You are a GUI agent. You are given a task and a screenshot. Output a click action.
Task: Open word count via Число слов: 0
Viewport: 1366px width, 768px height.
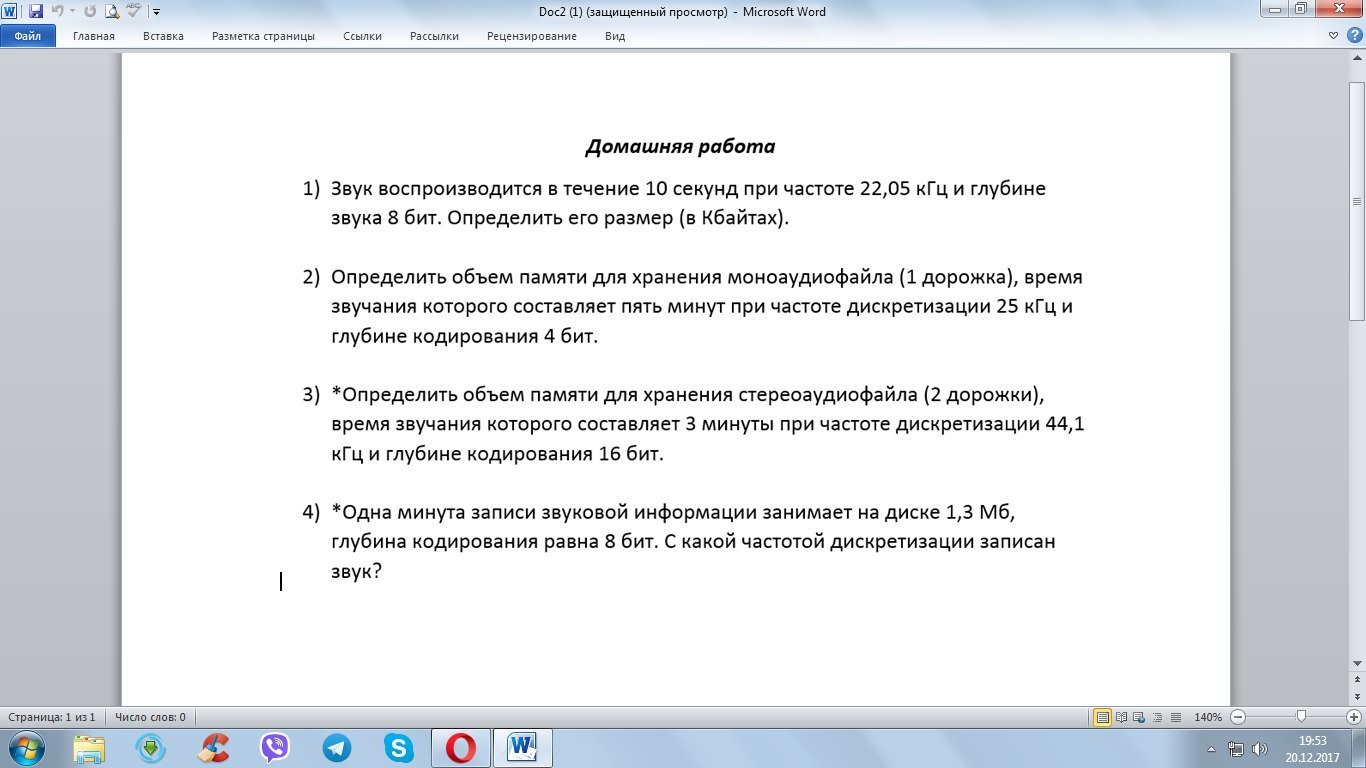click(150, 717)
